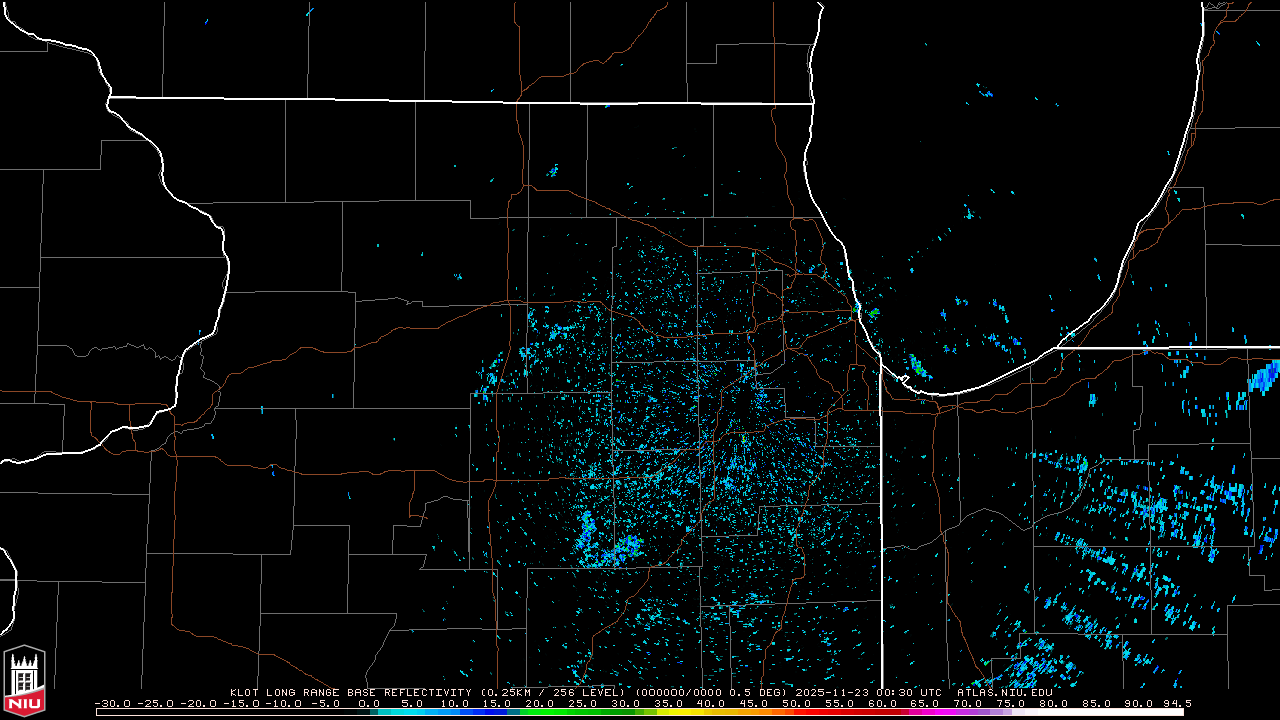
Task: Click the ATLAS.NIU.EDU text
Action: tap(1004, 692)
